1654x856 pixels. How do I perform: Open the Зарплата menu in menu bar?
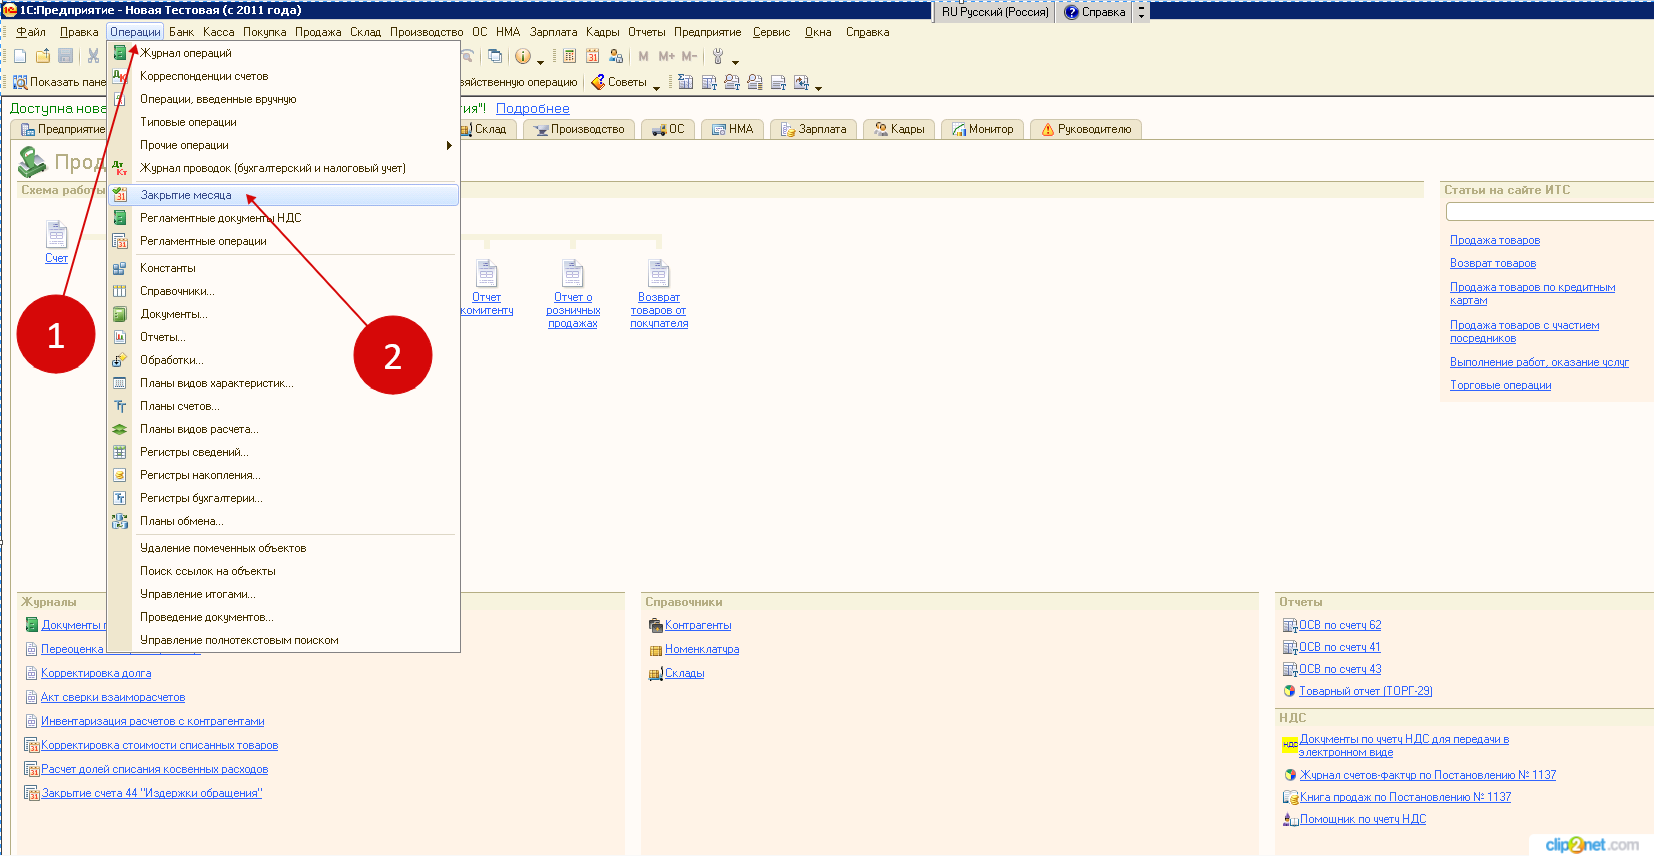pyautogui.click(x=553, y=32)
